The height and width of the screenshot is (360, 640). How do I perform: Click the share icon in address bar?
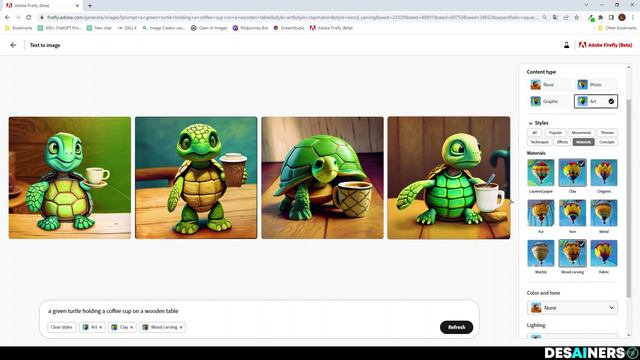(x=566, y=17)
